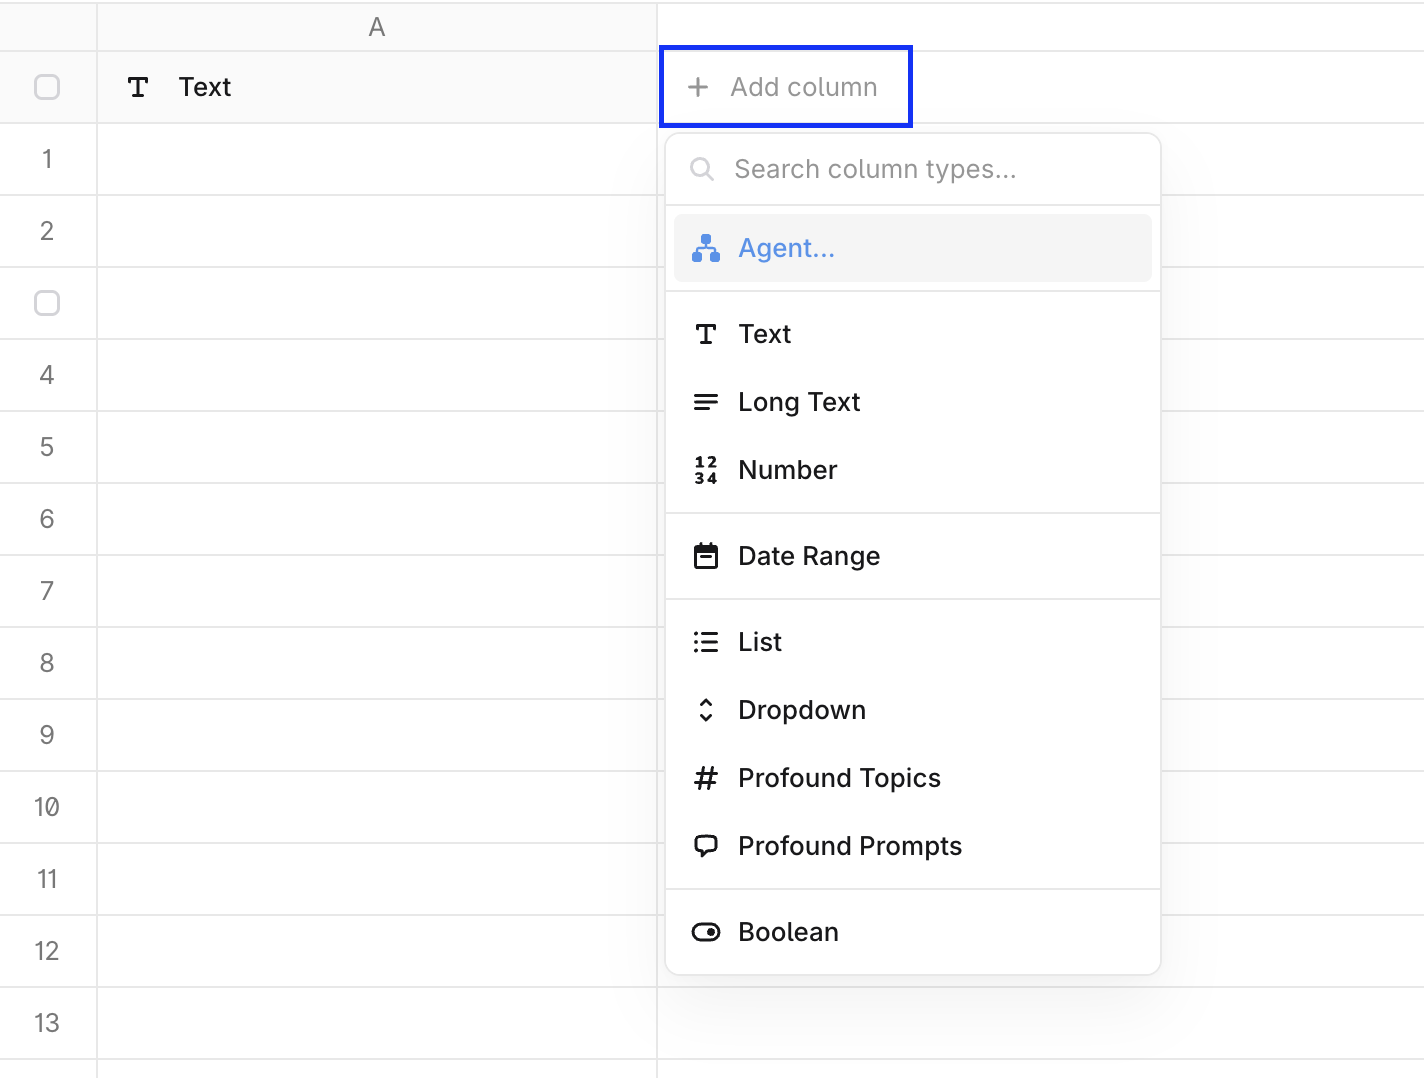Viewport: 1424px width, 1078px height.
Task: Click the Text cell in row 9
Action: point(377,735)
